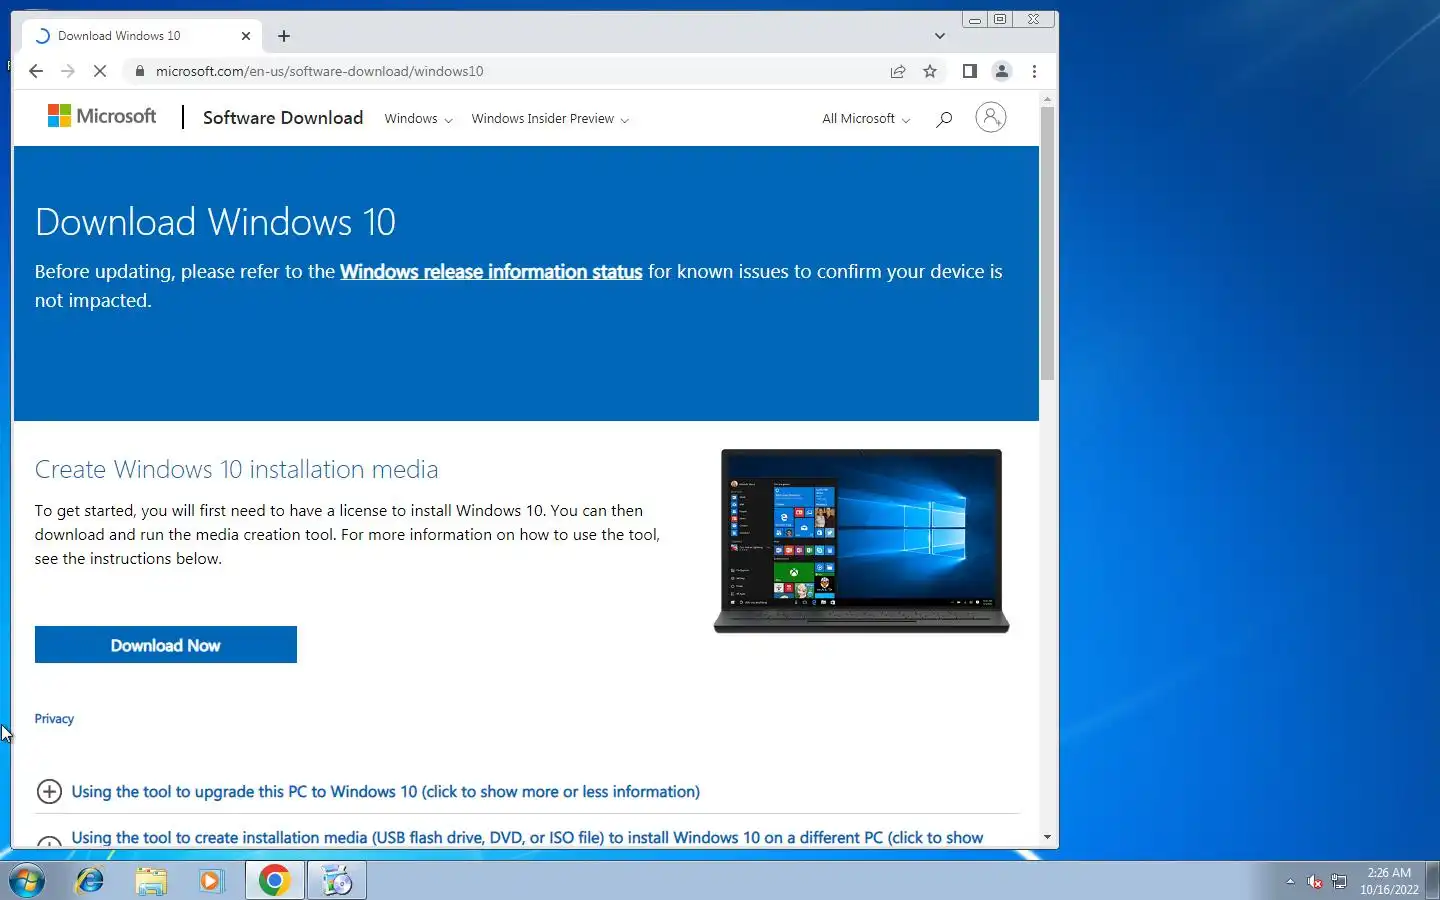Expand Windows Insider Preview menu

550,119
